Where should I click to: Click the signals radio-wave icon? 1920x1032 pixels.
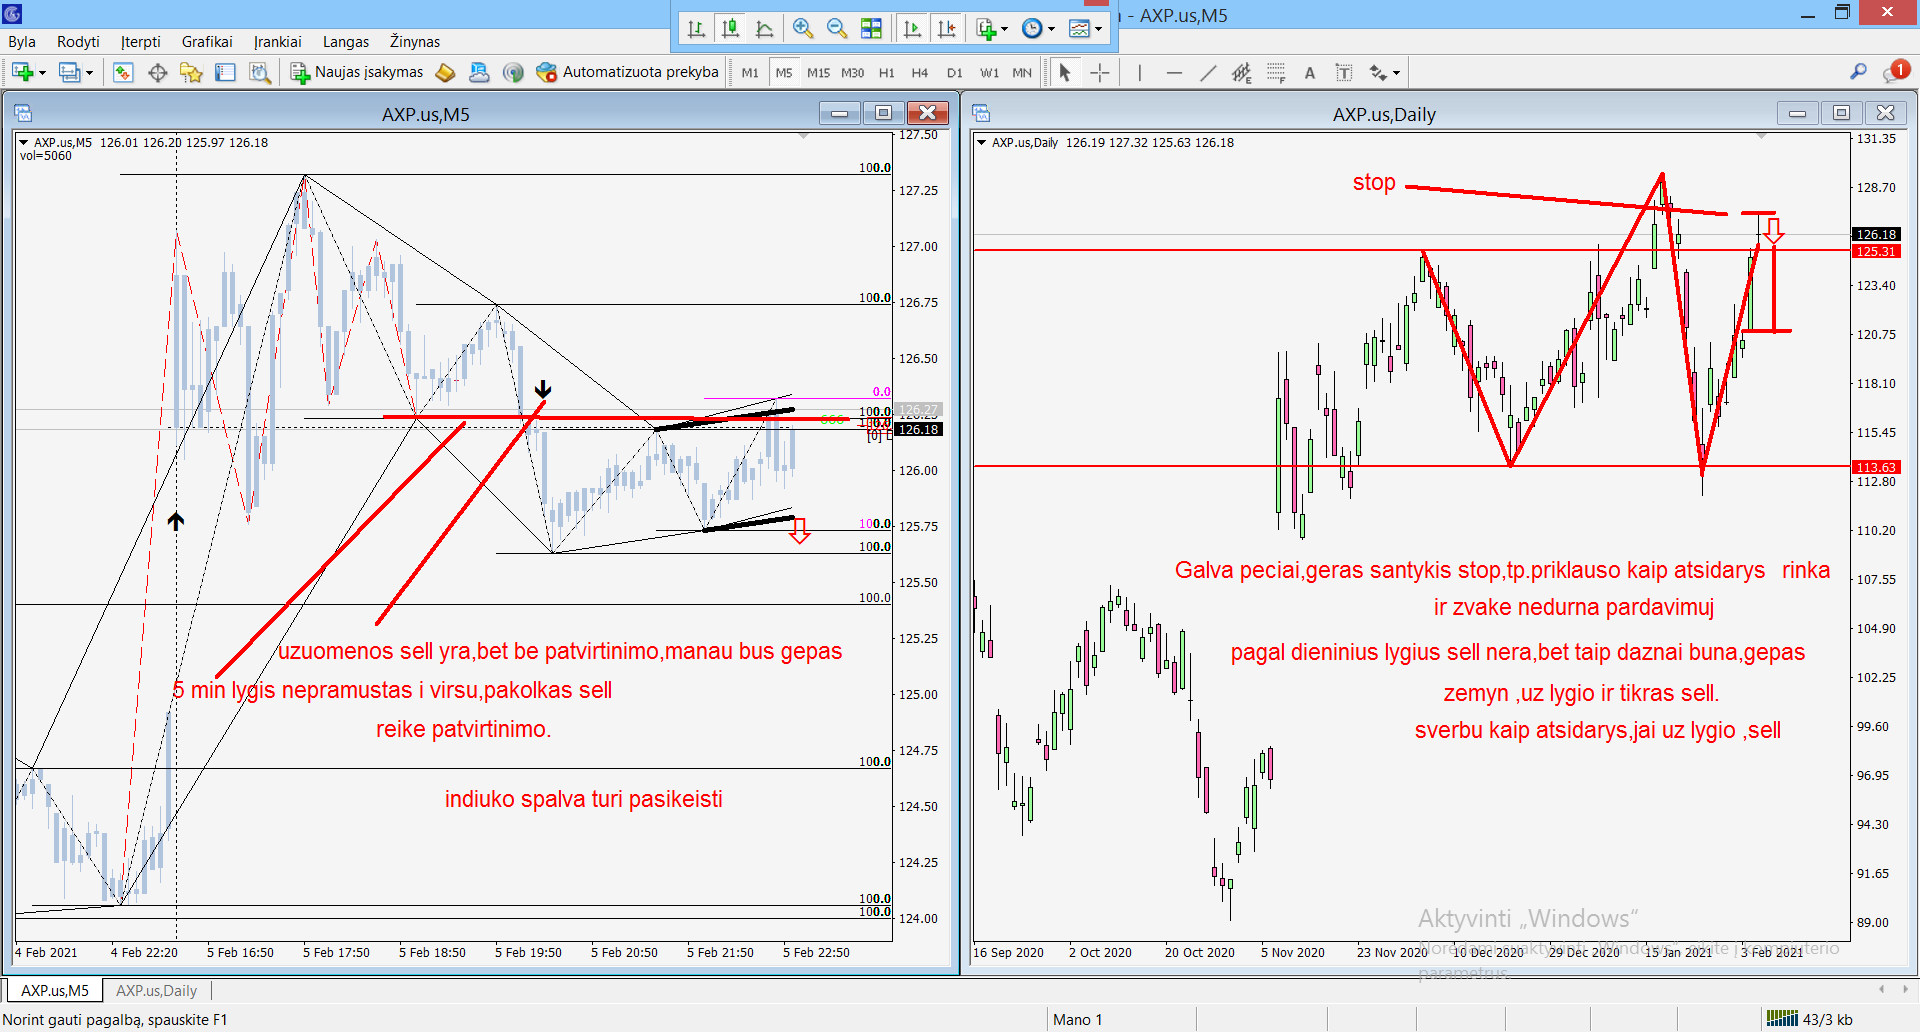(513, 72)
